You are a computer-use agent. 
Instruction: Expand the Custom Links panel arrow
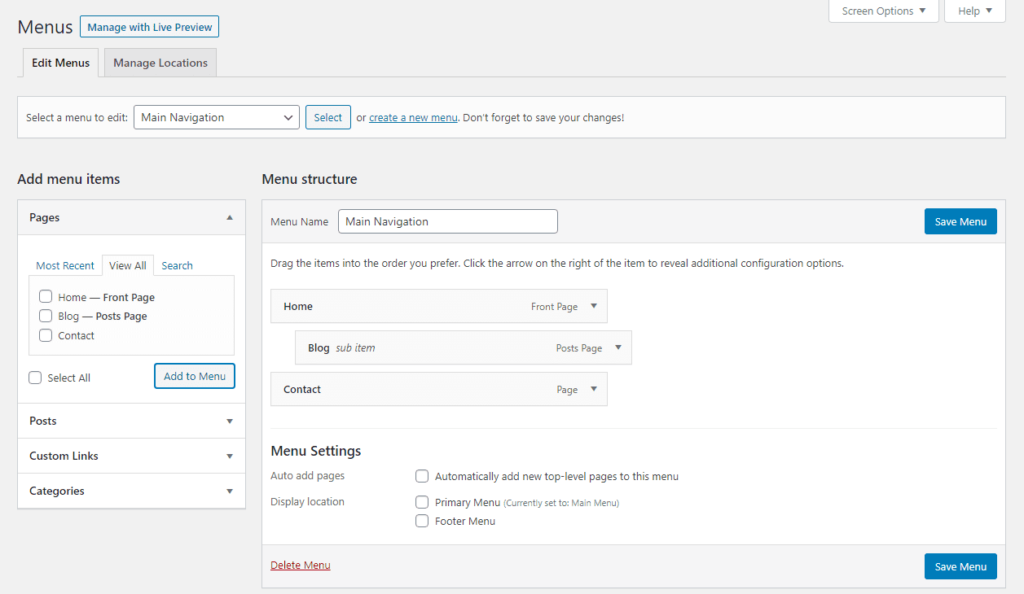pos(229,456)
